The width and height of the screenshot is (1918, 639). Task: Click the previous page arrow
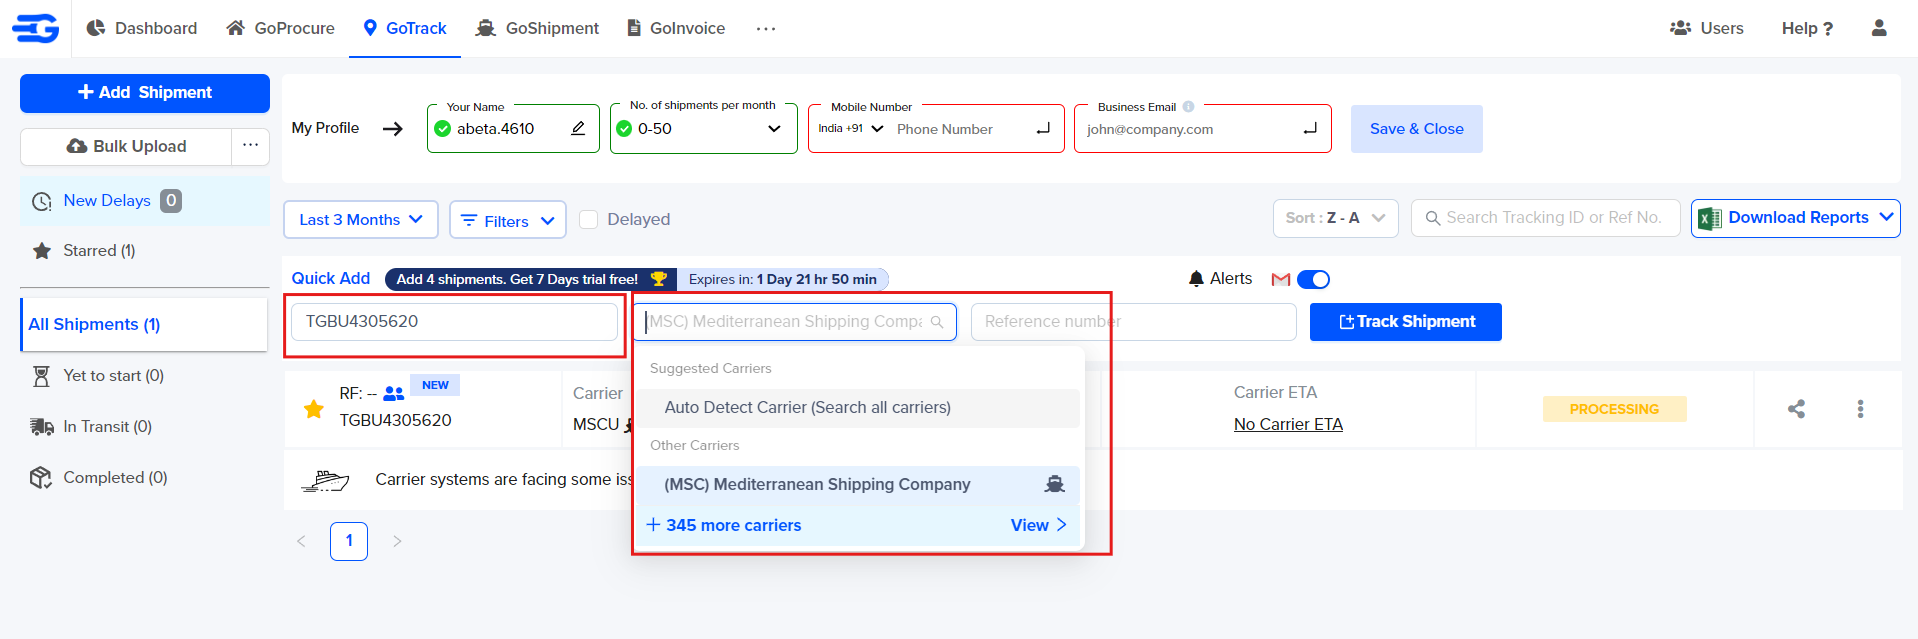301,541
